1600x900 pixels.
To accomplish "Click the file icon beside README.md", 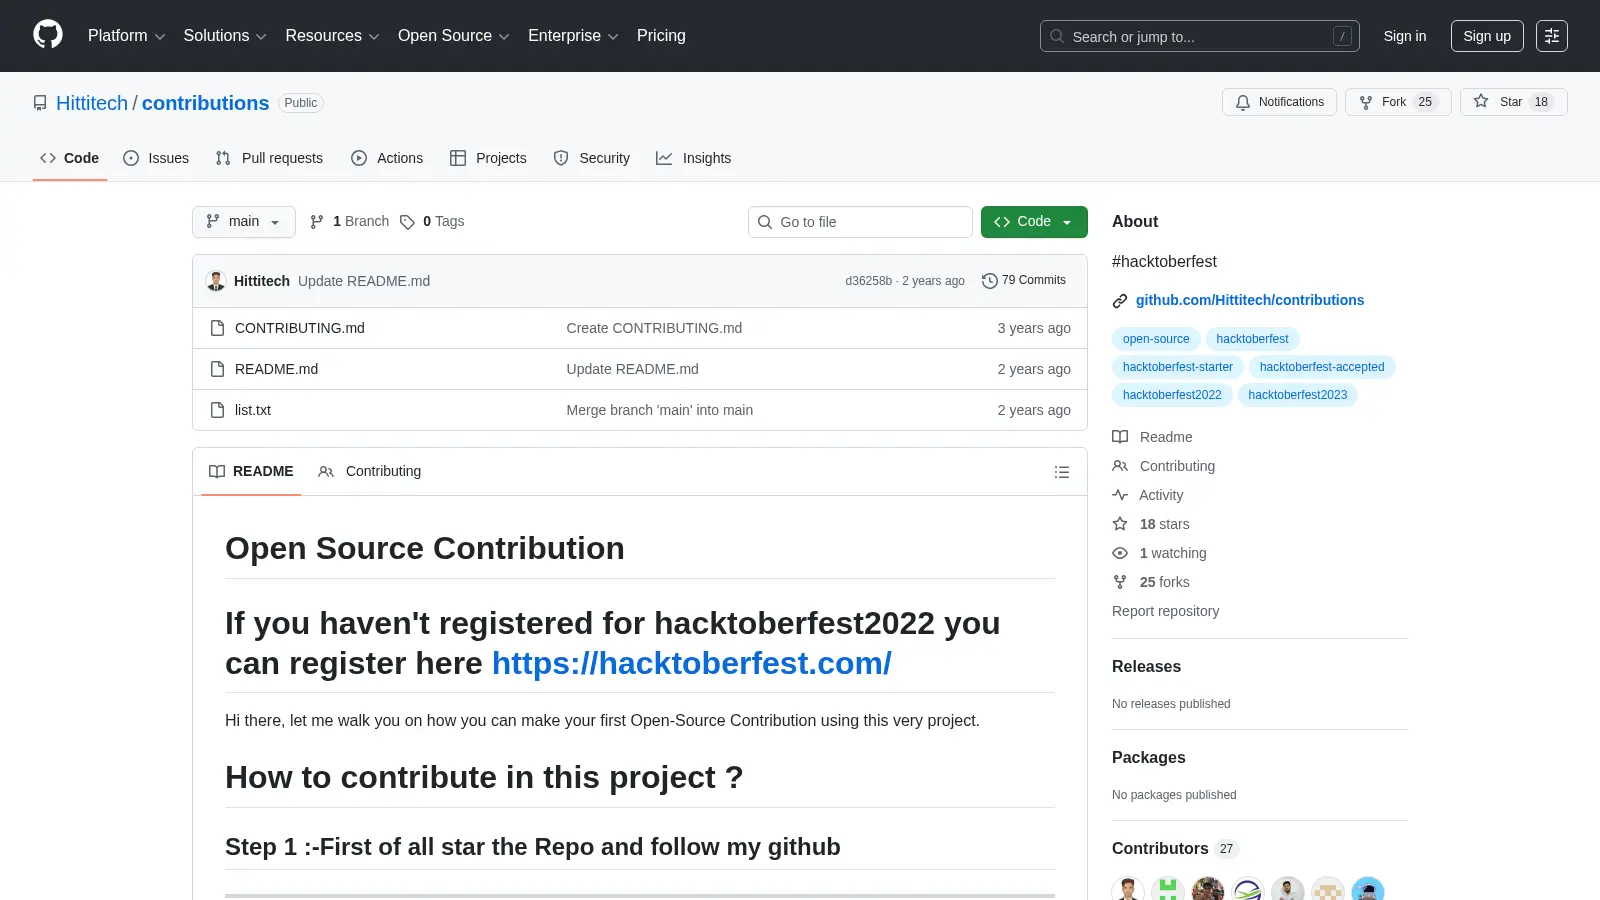I will (217, 369).
